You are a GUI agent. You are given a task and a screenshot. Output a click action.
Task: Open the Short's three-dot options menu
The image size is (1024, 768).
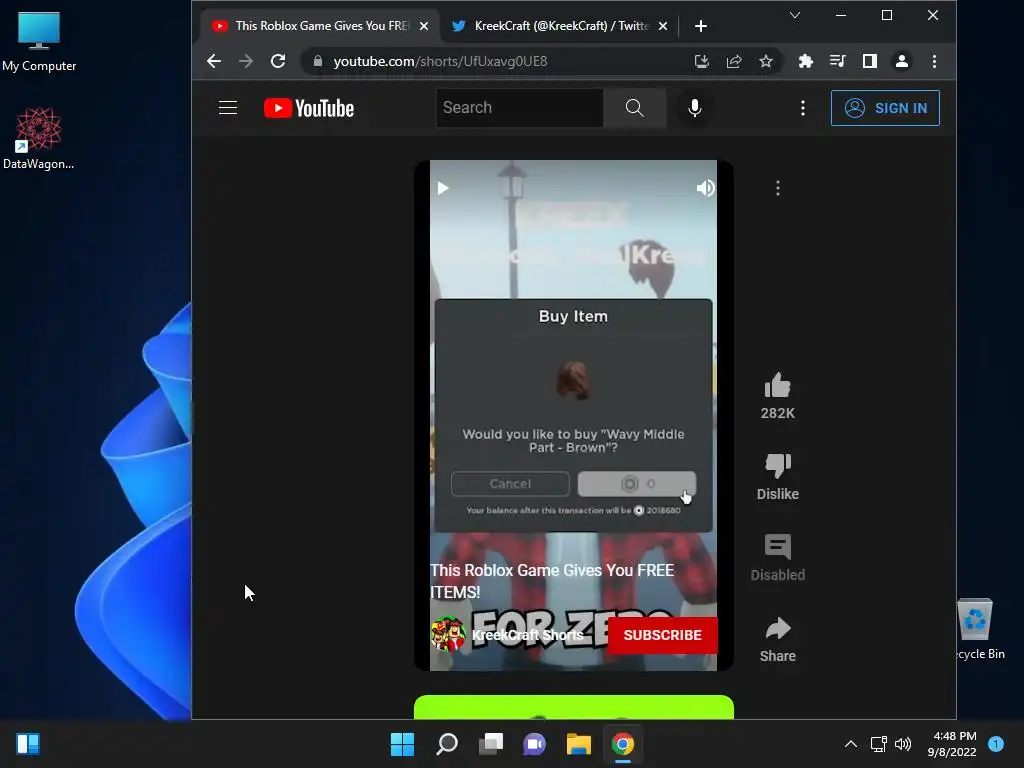777,189
